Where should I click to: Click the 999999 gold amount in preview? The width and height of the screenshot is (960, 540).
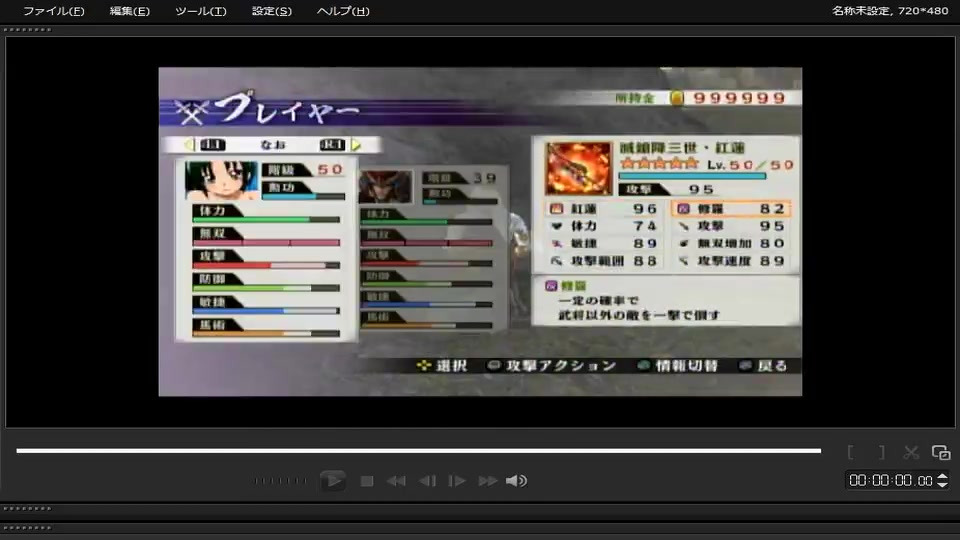739,98
